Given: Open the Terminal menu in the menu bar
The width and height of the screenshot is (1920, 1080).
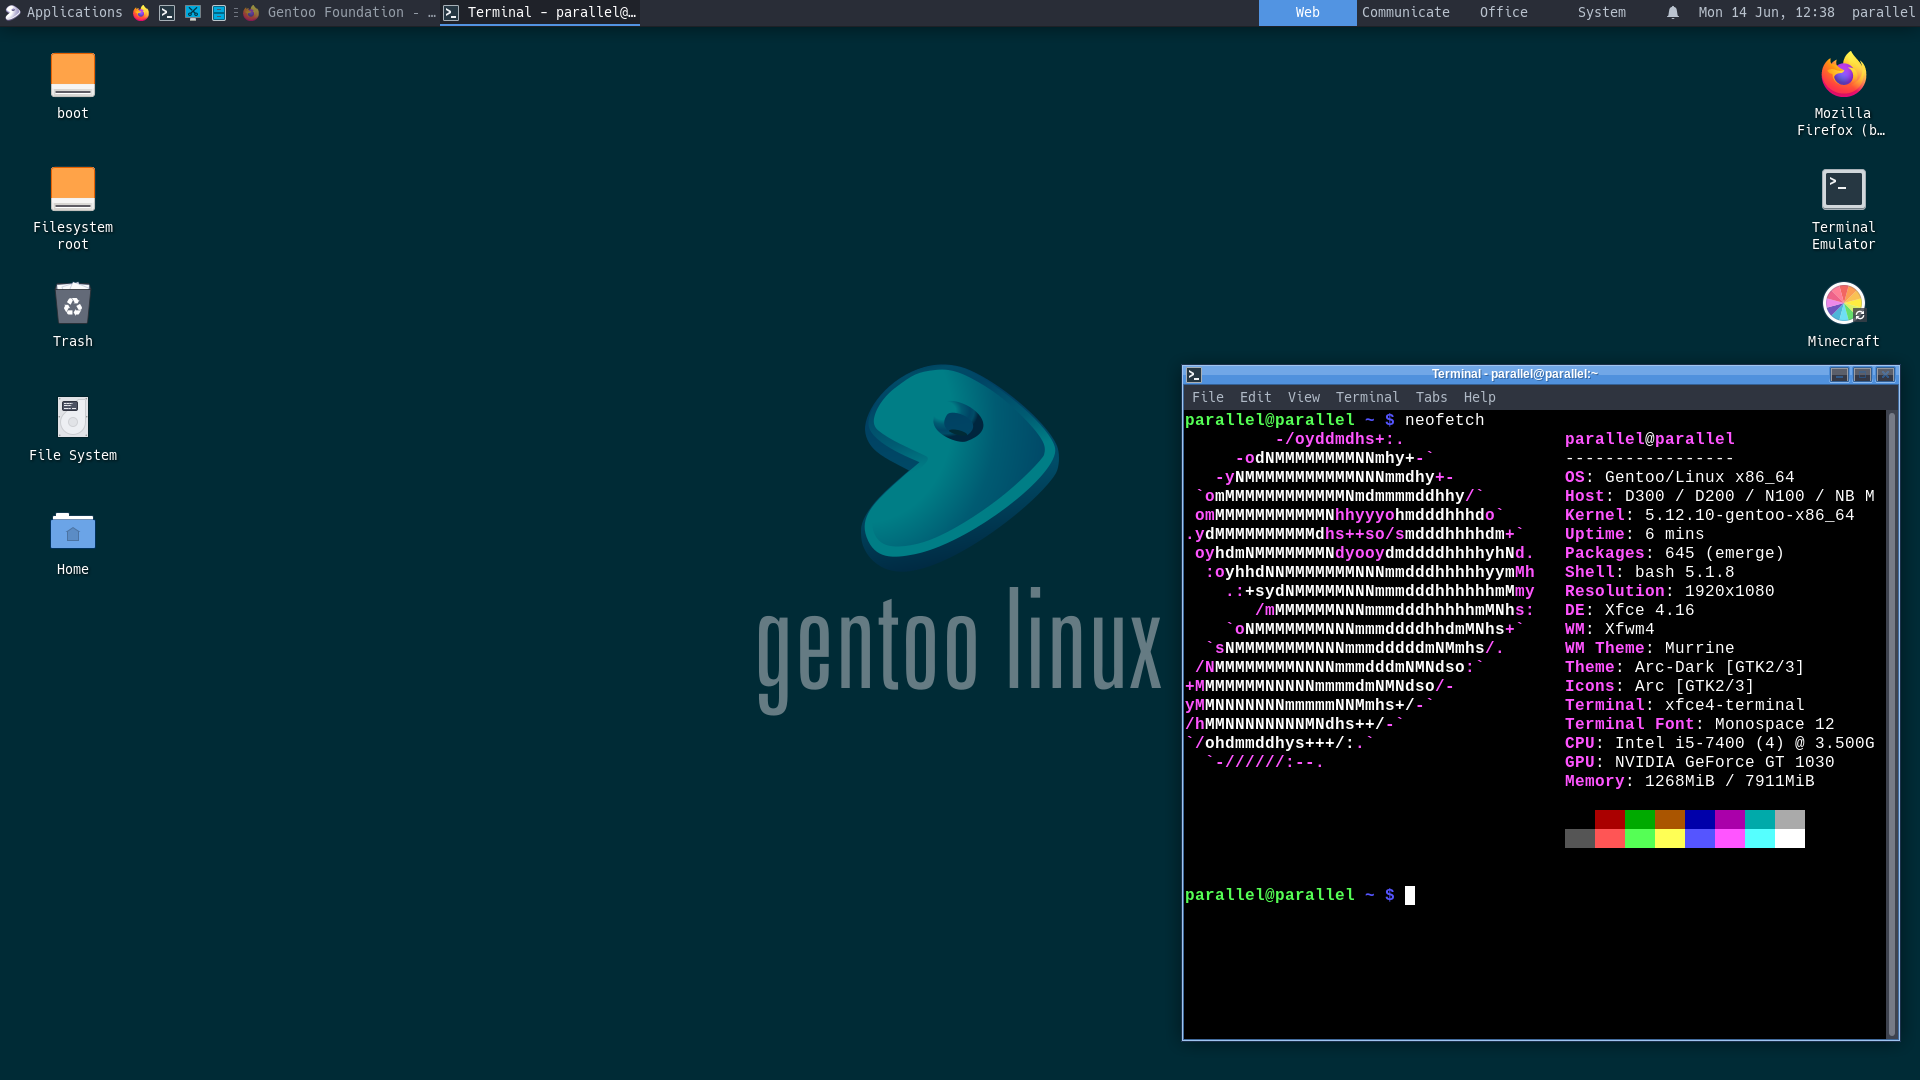Looking at the screenshot, I should pos(1367,398).
